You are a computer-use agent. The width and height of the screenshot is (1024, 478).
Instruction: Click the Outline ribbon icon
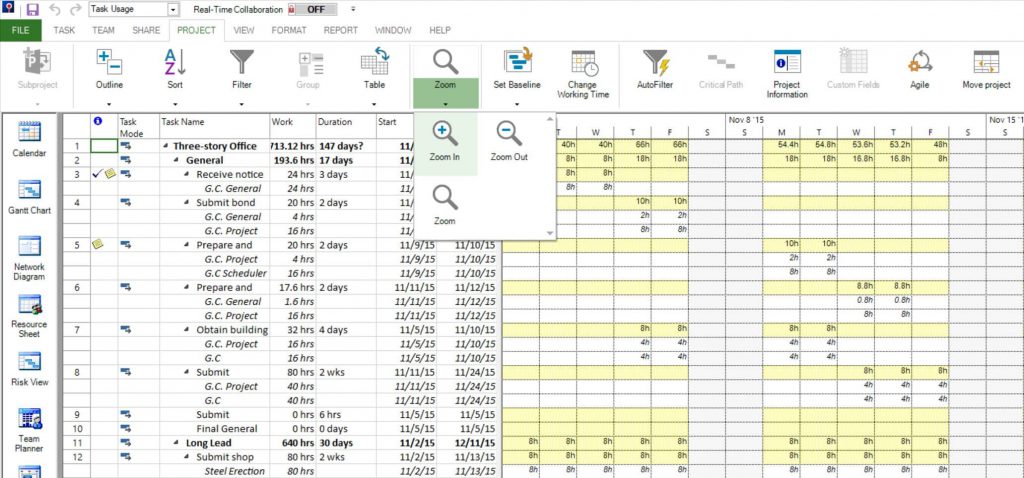click(109, 62)
